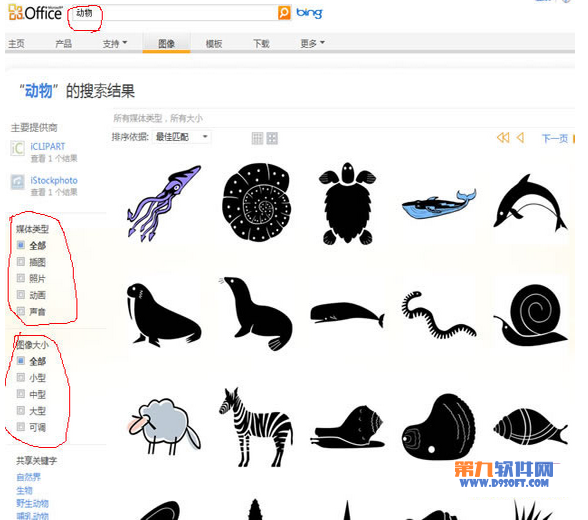This screenshot has height=520, width=588.
Task: Click the Bing logo
Action: 309,12
